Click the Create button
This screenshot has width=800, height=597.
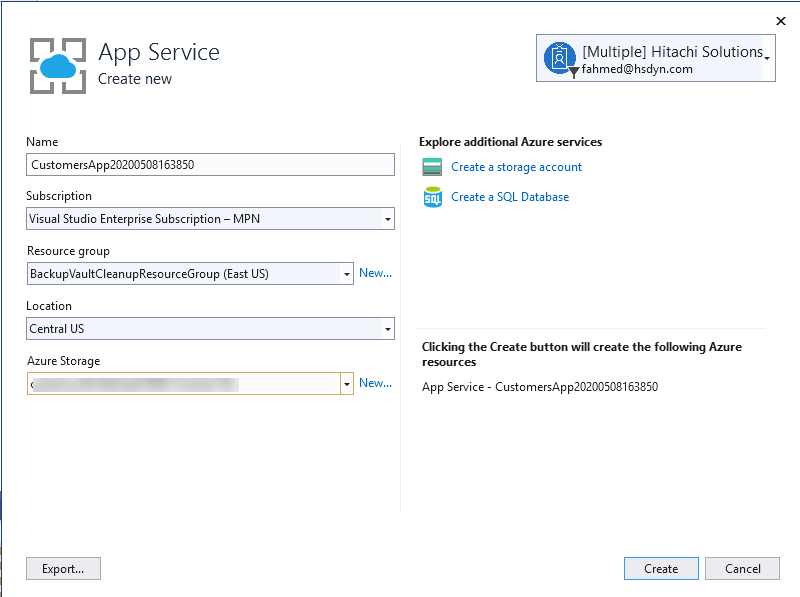coord(661,568)
